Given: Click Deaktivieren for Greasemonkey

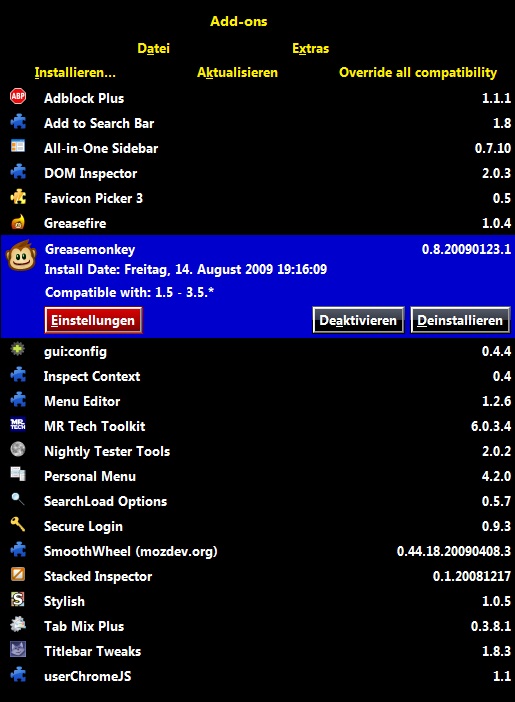Looking at the screenshot, I should (358, 320).
